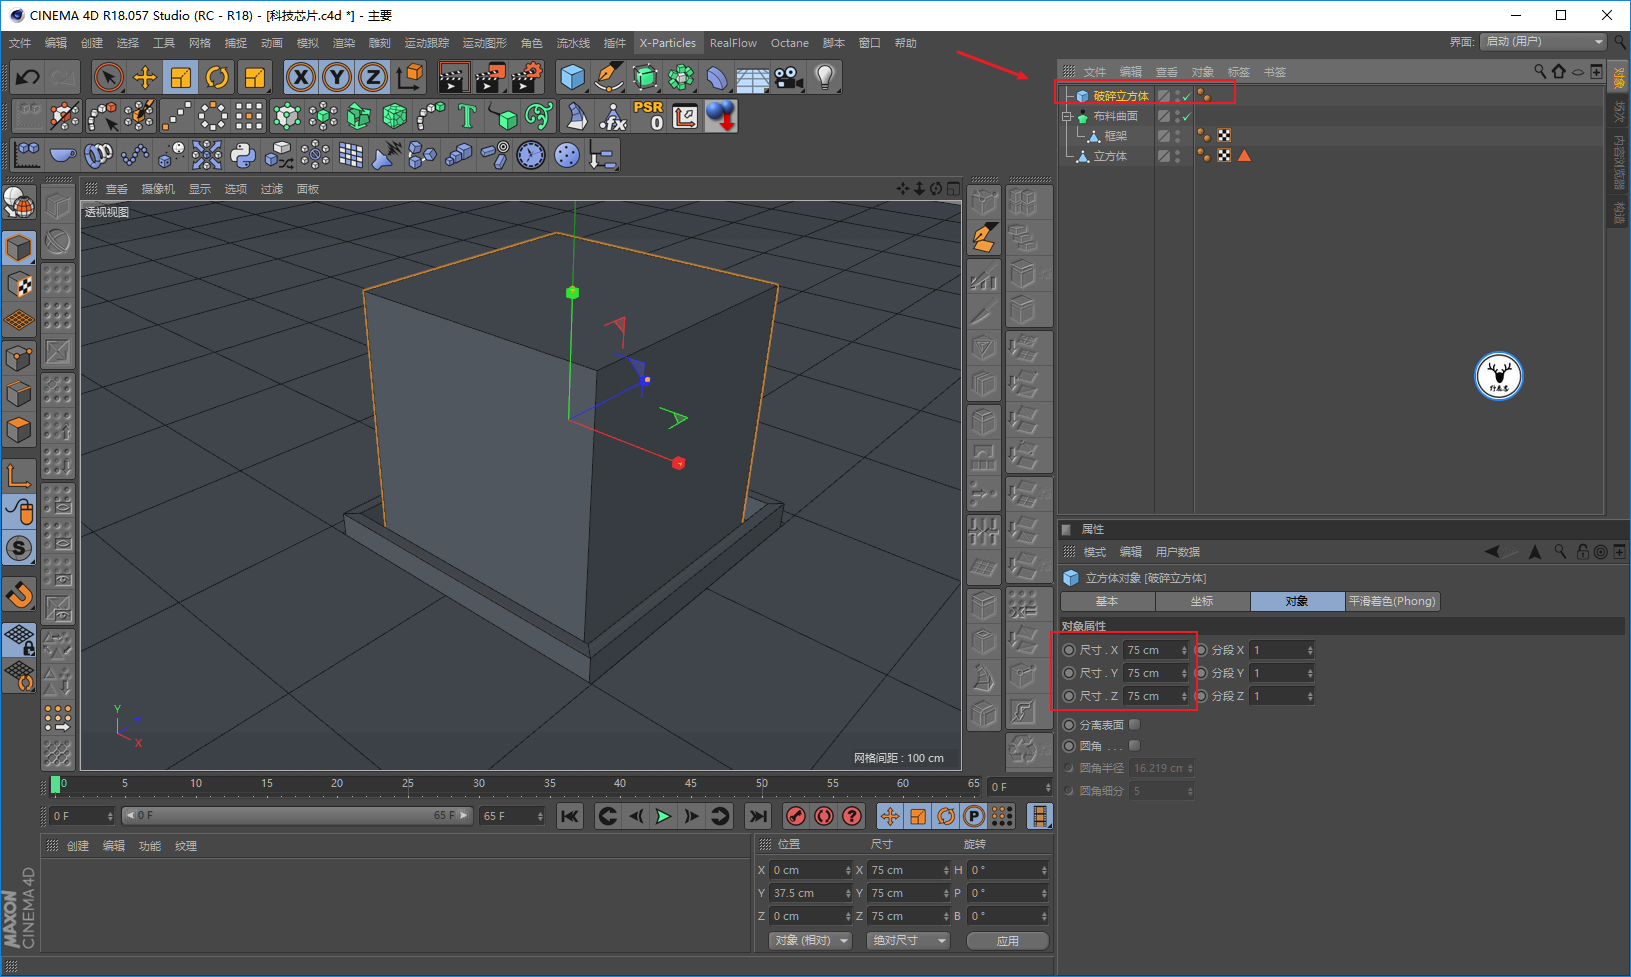Add a cube primitive object

point(573,77)
